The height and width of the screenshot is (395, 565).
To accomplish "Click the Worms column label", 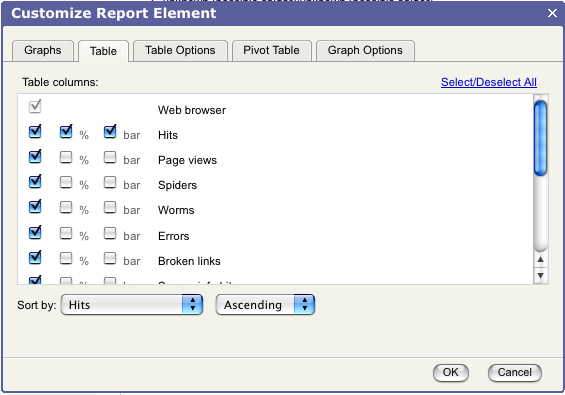I will point(176,210).
